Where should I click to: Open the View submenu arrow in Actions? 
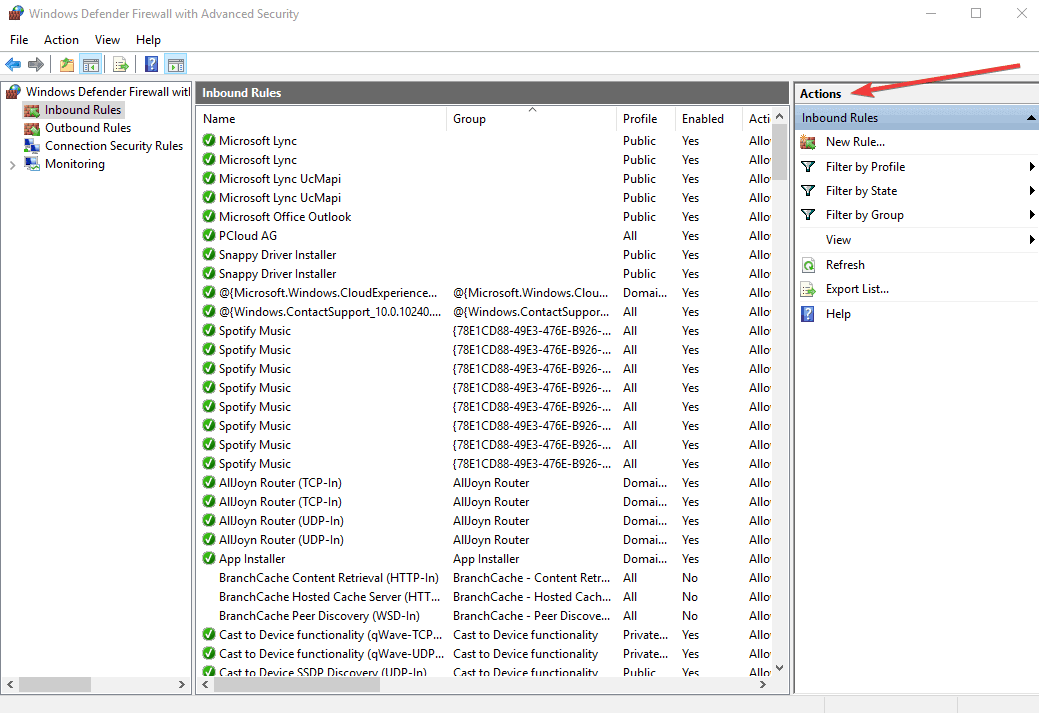pos(1032,240)
